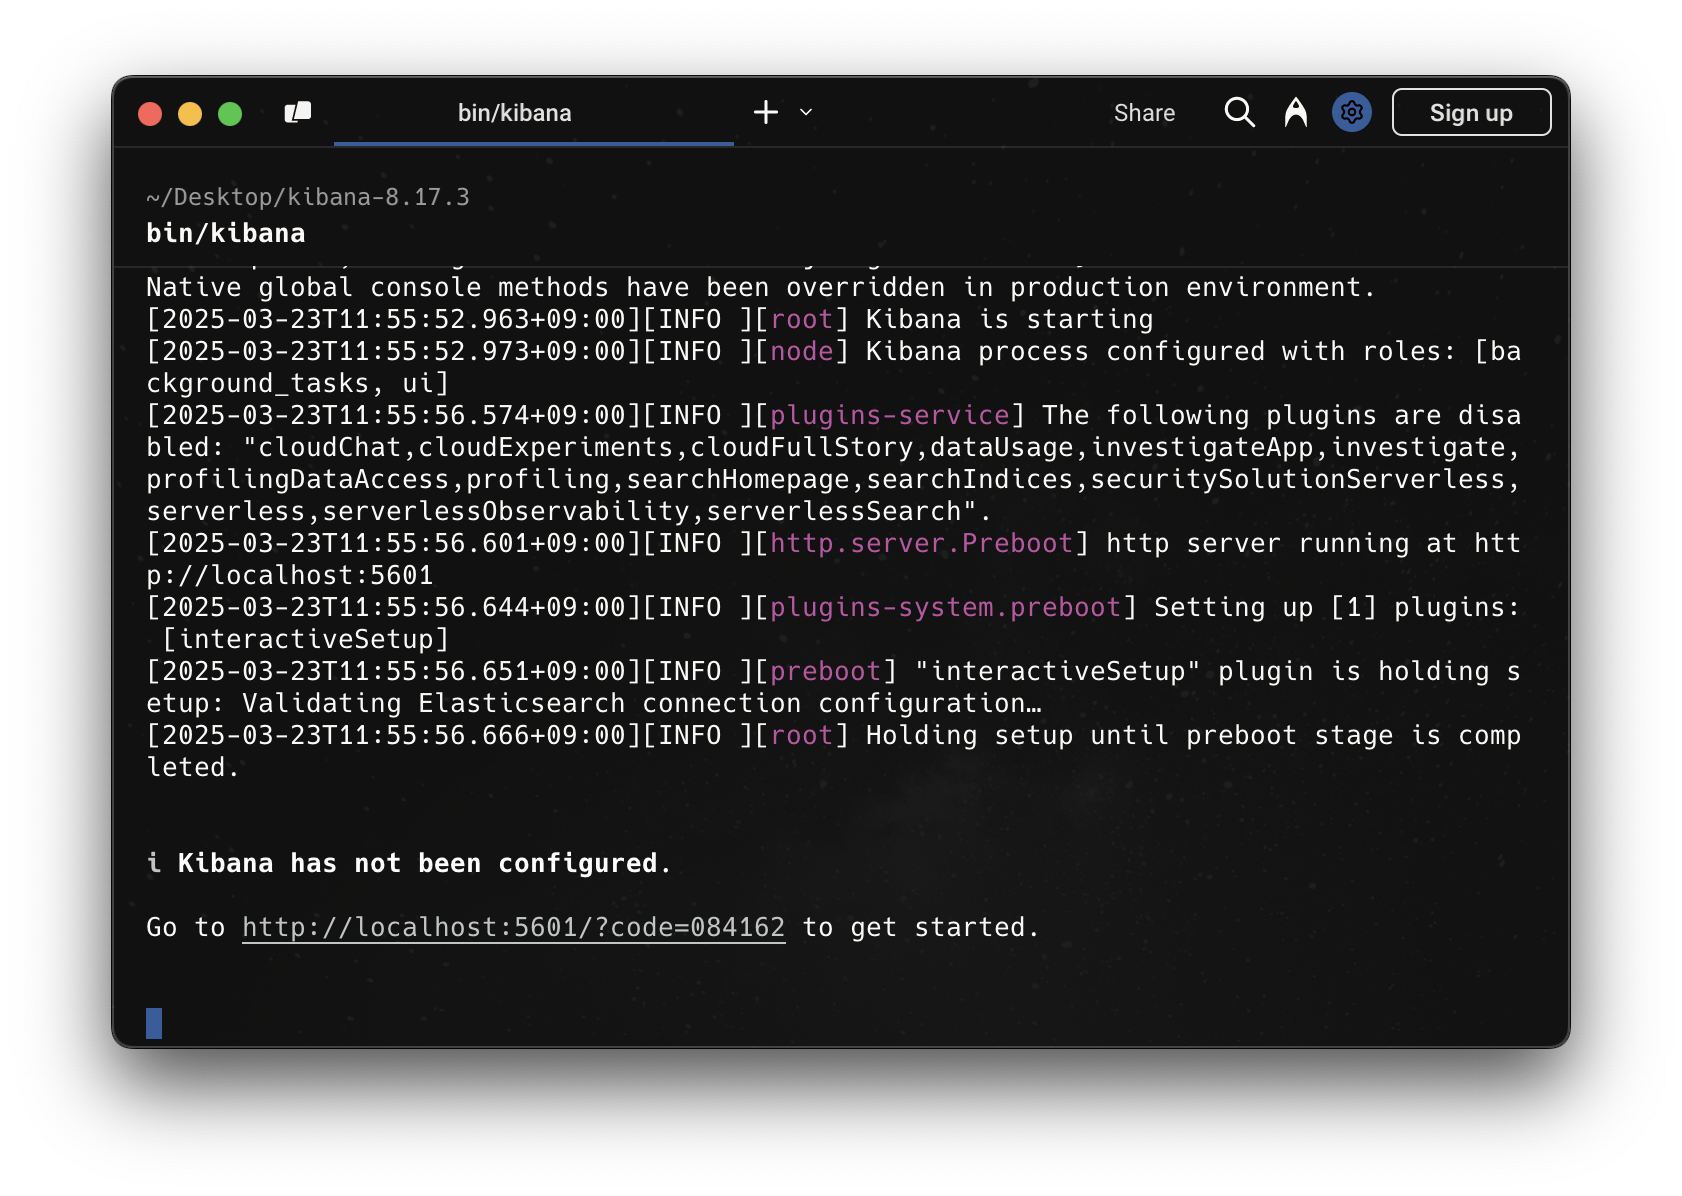Select the bold bin/kibana command header
The width and height of the screenshot is (1682, 1196).
(226, 233)
